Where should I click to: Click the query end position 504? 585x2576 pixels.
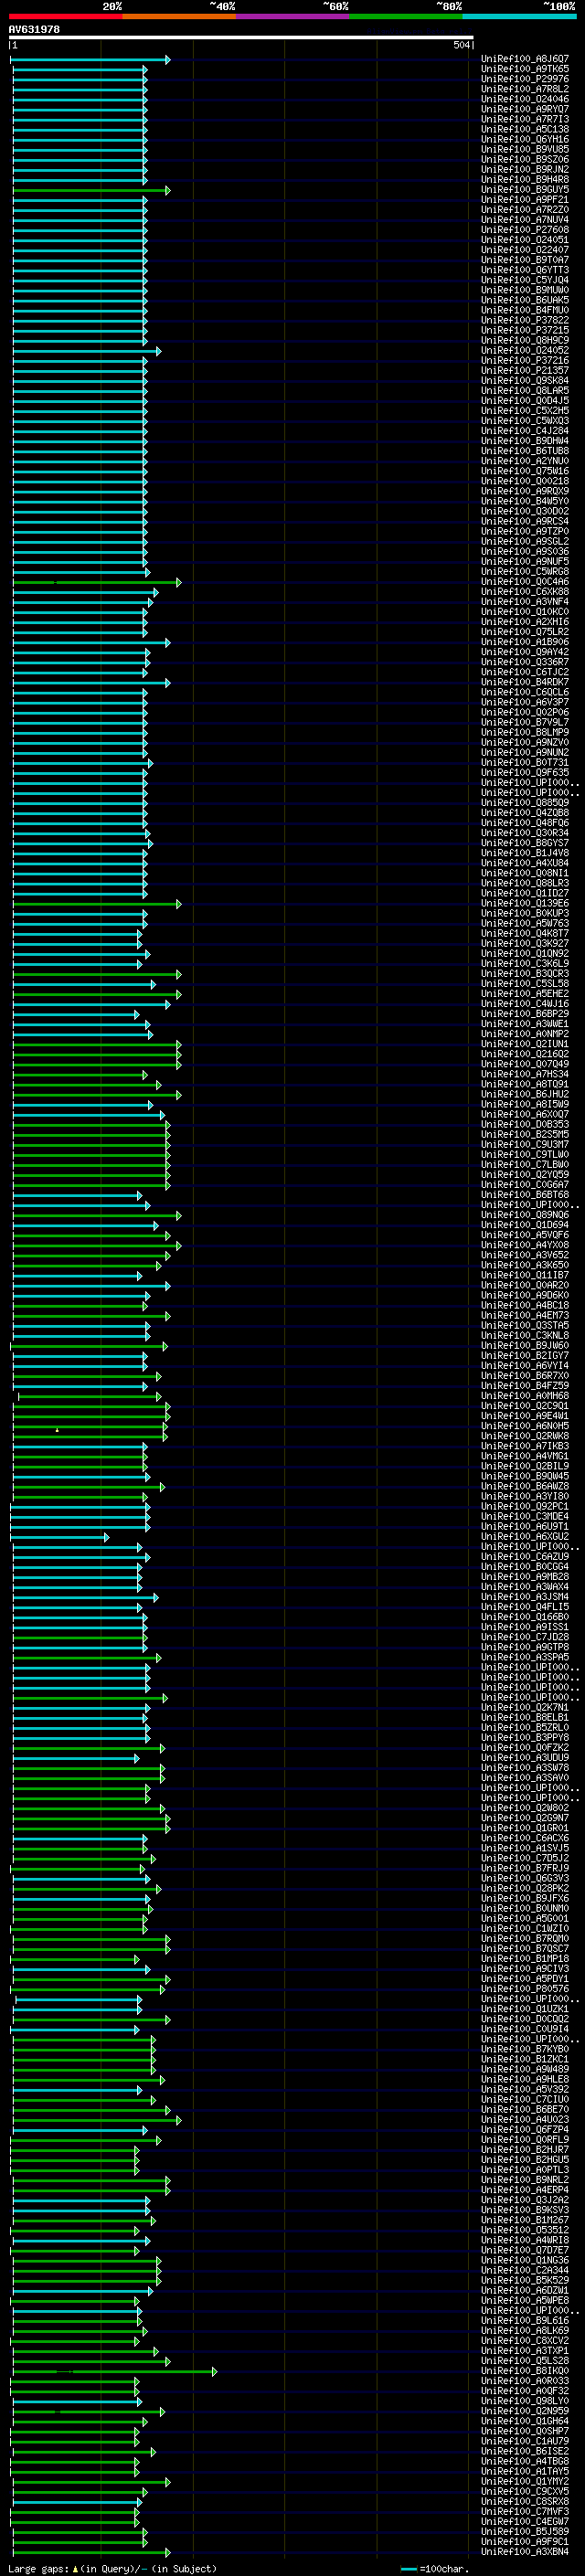[x=461, y=45]
